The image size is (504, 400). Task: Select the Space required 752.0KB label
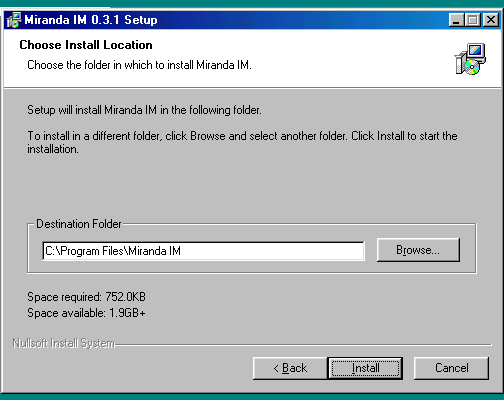click(86, 297)
